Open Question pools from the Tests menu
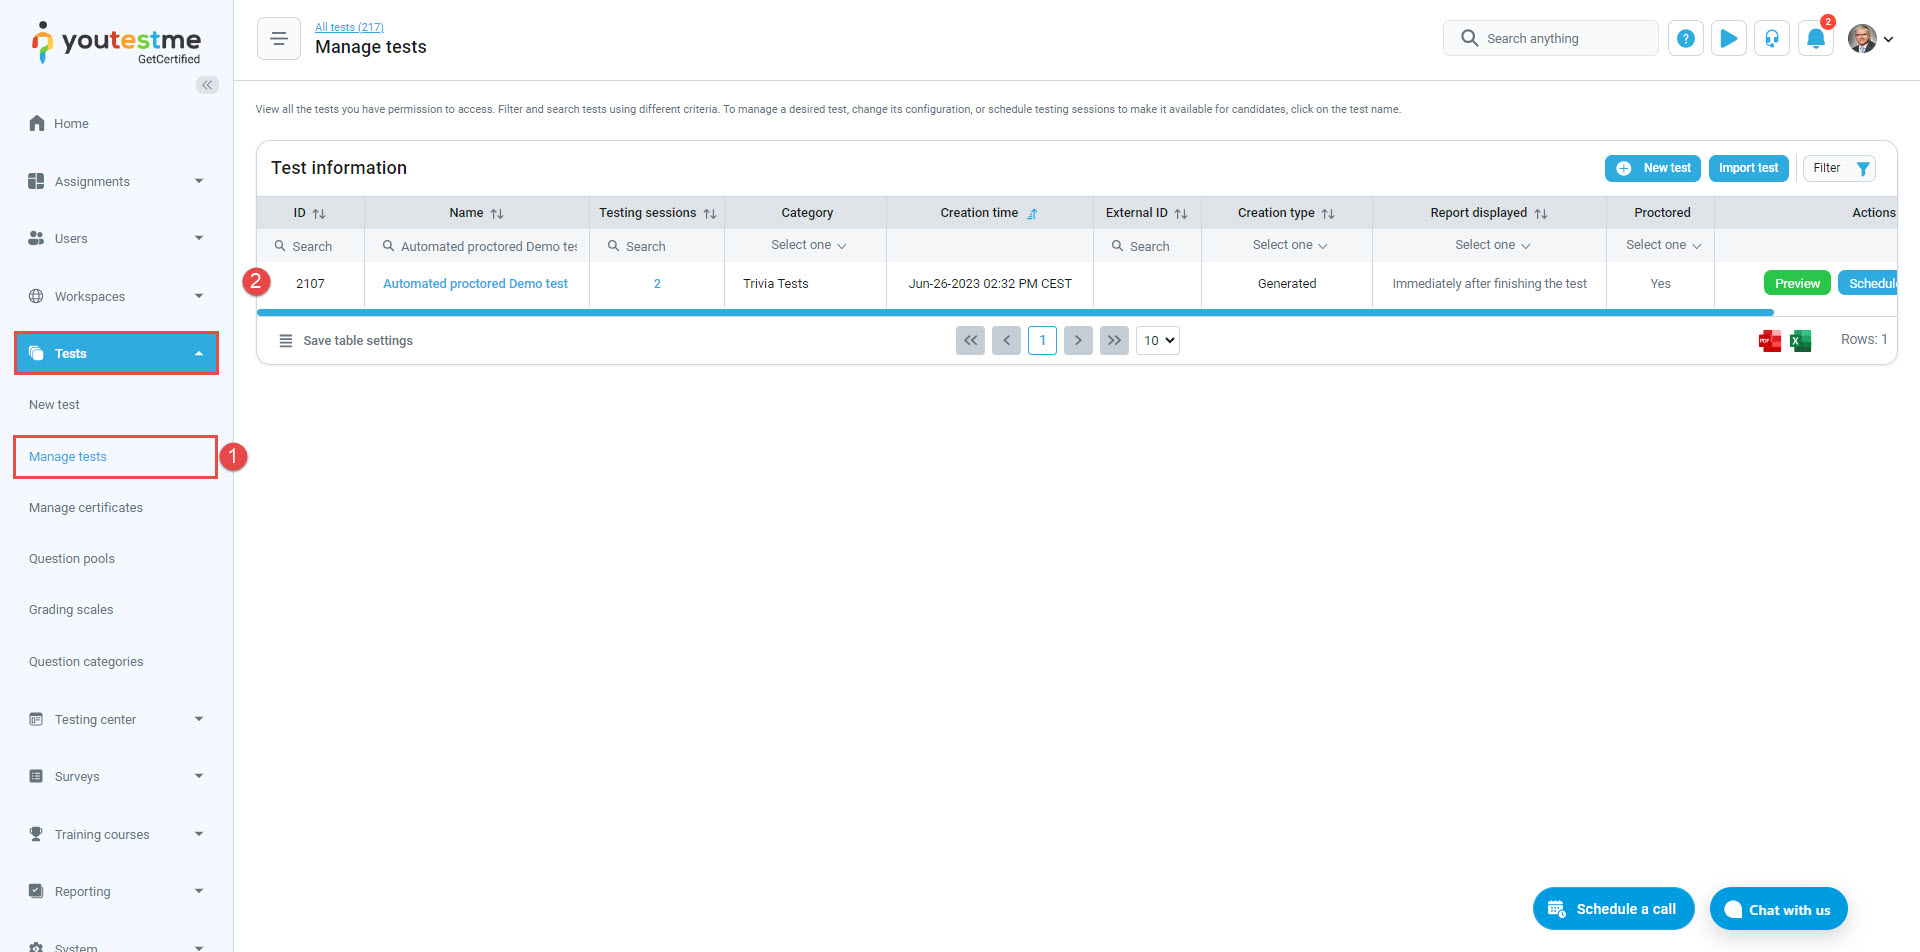This screenshot has width=1920, height=952. 71,558
